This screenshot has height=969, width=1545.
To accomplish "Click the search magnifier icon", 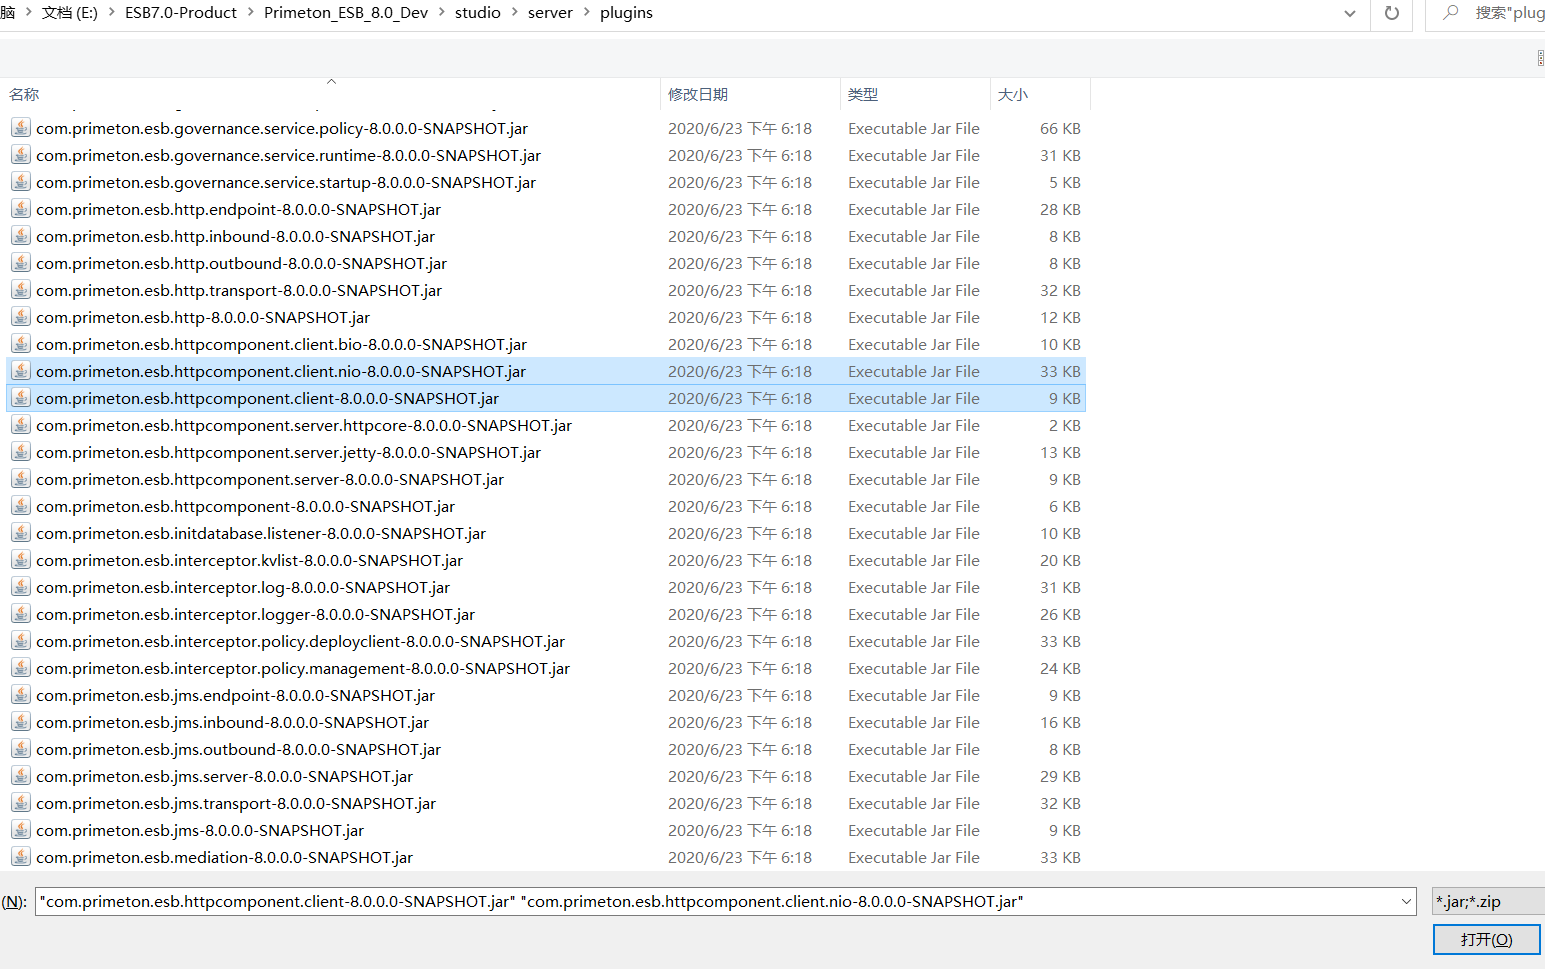I will 1451,13.
